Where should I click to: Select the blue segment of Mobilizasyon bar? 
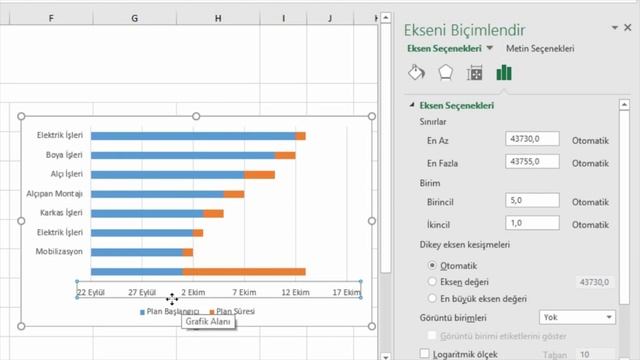137,252
